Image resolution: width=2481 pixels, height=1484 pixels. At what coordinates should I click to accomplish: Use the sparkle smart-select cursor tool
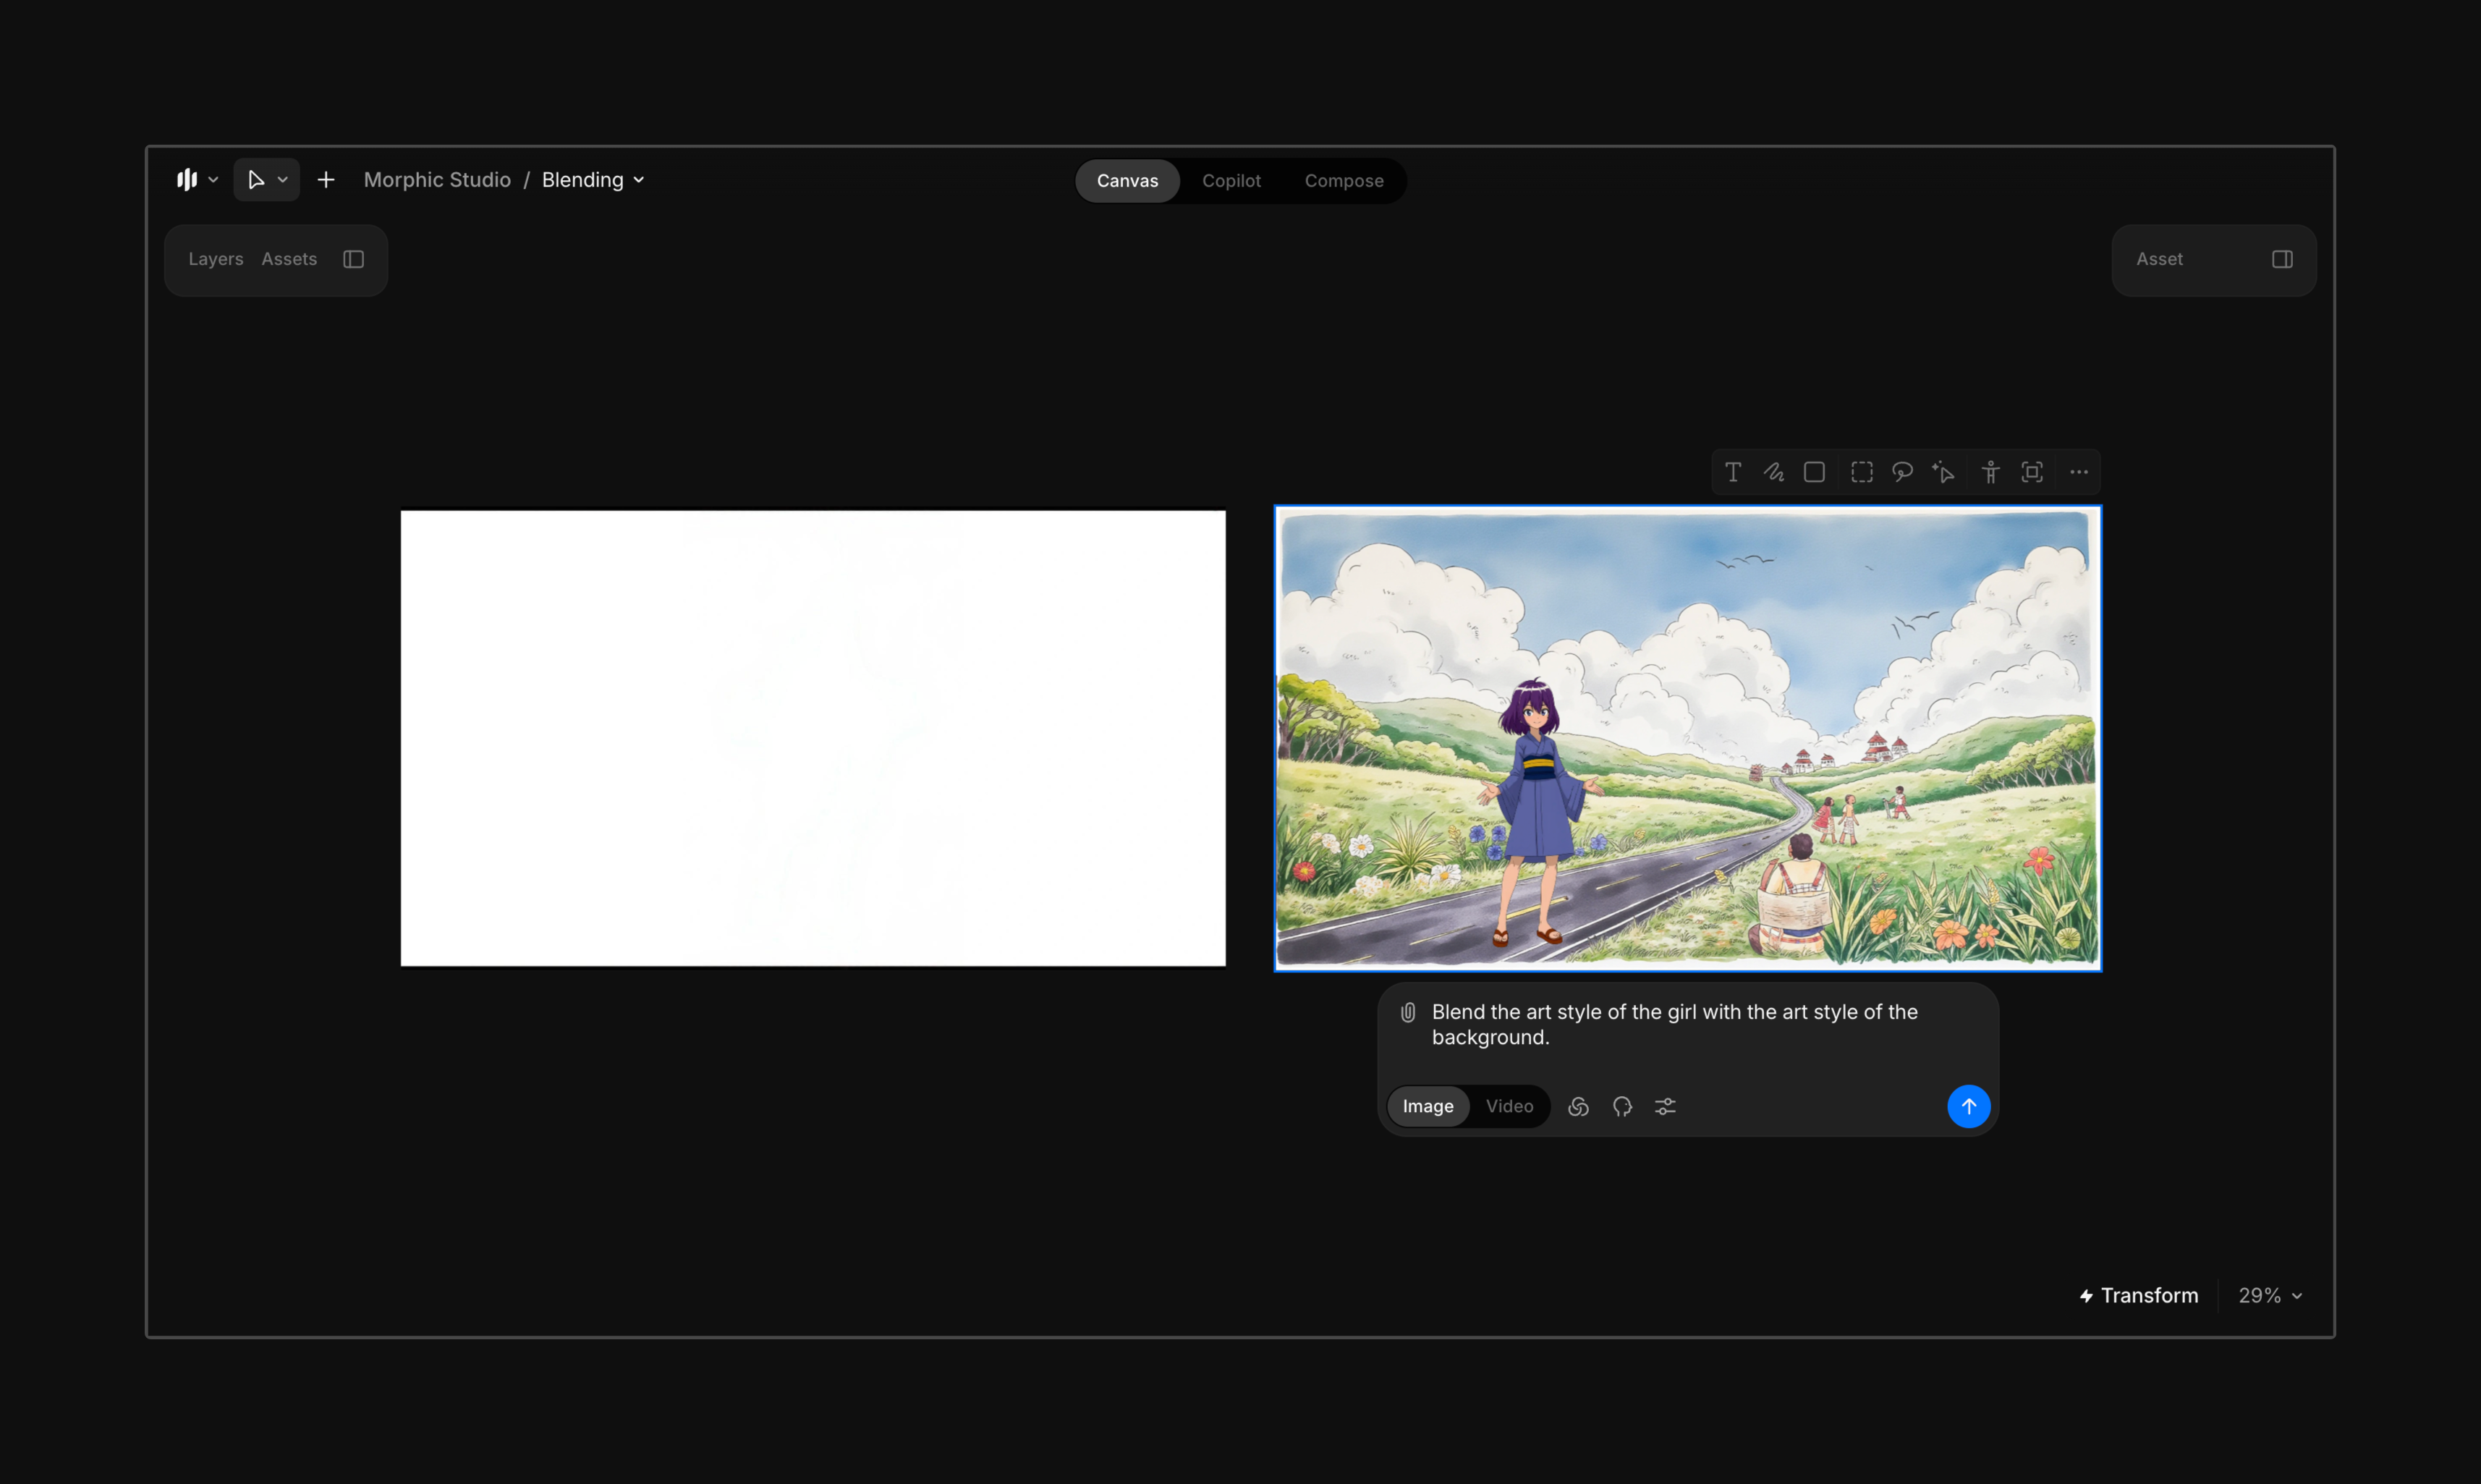(1943, 472)
